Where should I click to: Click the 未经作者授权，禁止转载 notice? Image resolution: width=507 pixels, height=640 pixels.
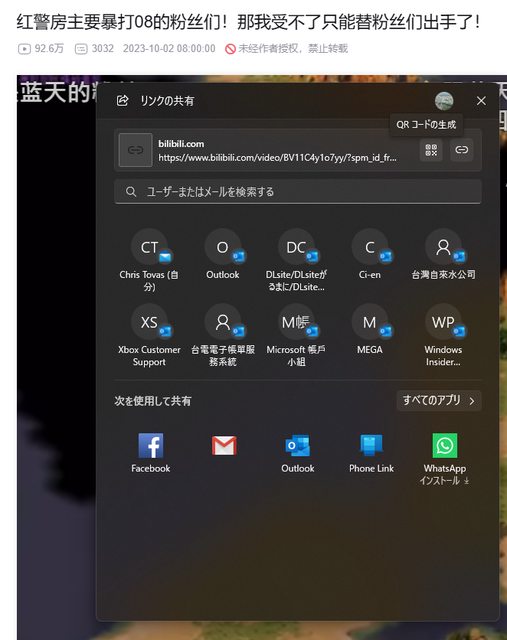pyautogui.click(x=286, y=49)
